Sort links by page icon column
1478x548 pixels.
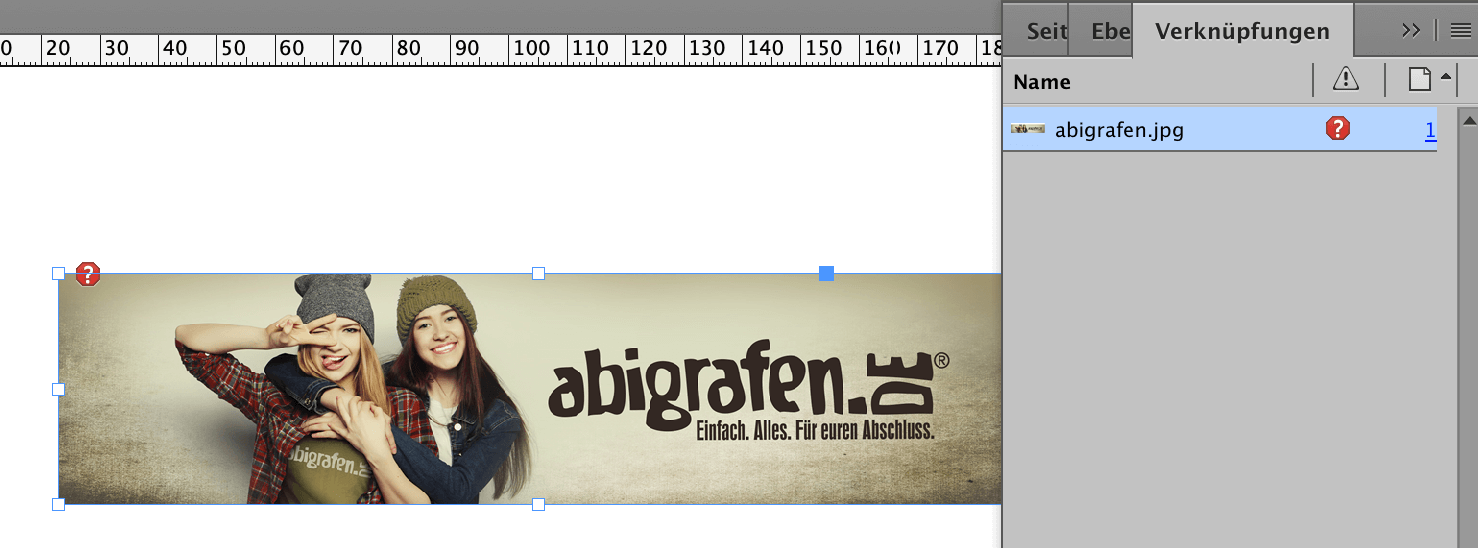[x=1419, y=79]
